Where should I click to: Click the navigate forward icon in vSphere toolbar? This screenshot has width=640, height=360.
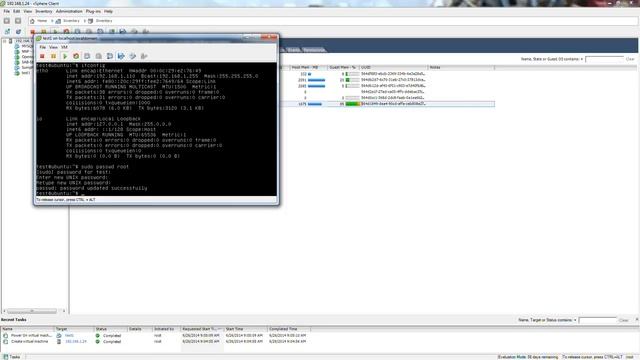(x=18, y=21)
